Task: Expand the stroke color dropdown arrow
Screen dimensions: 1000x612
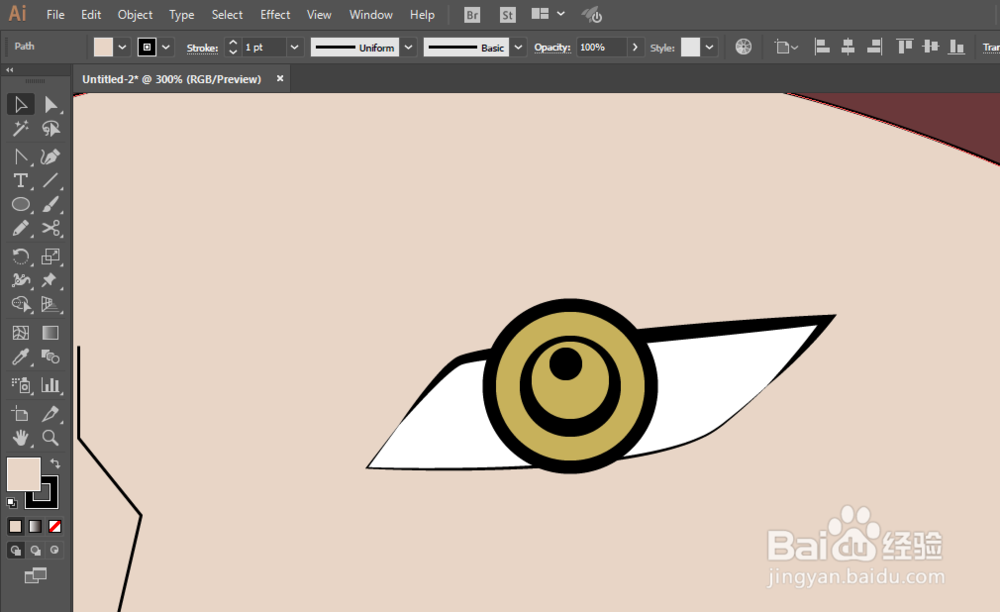Action: click(x=166, y=47)
